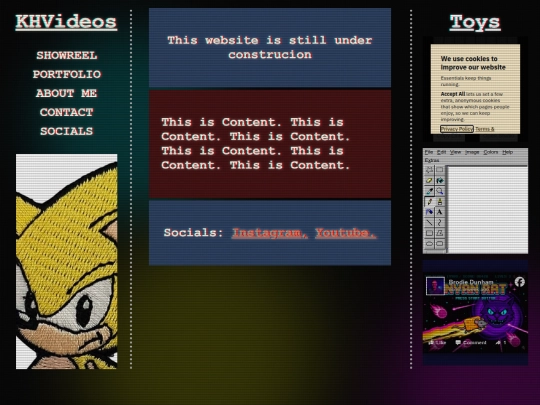Open the Edit menu in Paint
The image size is (540, 405).
coord(441,152)
